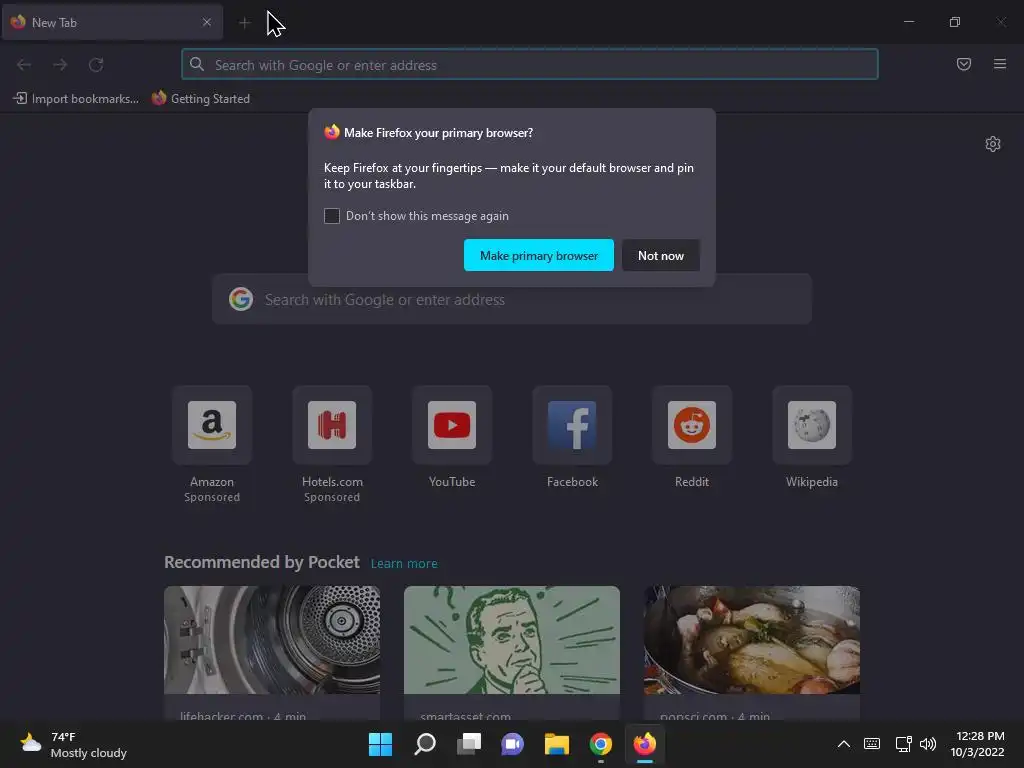This screenshot has width=1024, height=768.
Task: Open the smartasset.com article thumbnail
Action: (x=512, y=640)
